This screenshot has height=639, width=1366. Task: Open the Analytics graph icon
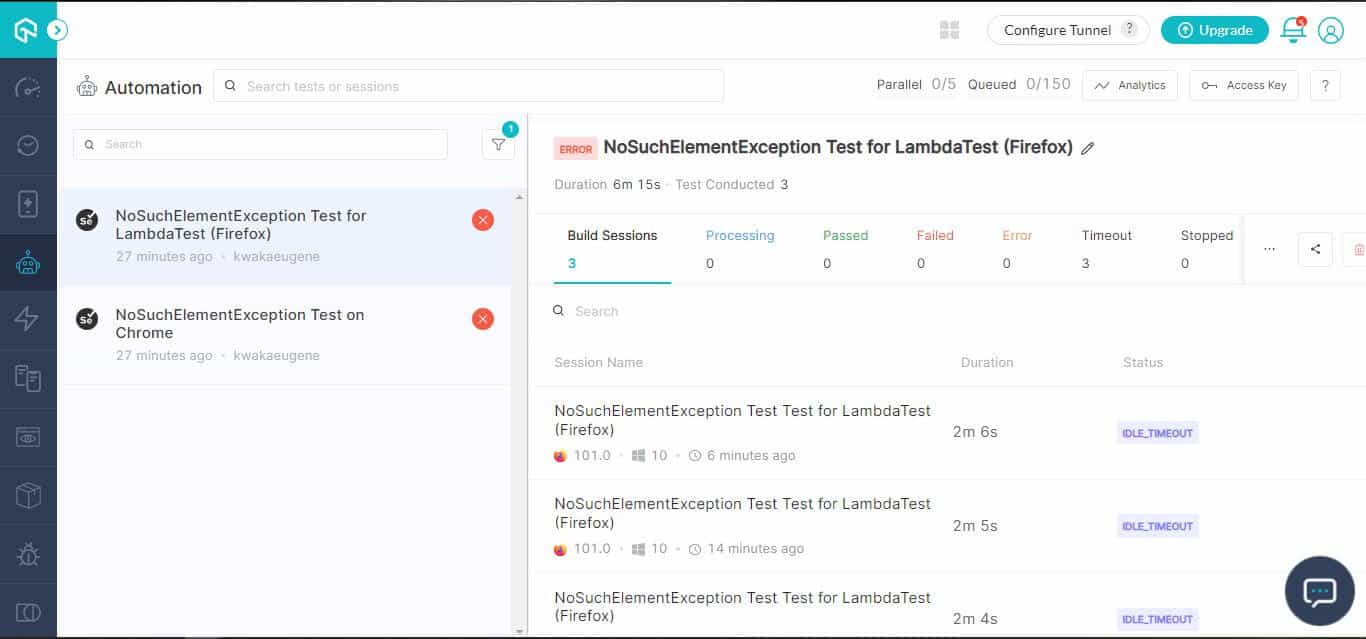[x=1129, y=85]
